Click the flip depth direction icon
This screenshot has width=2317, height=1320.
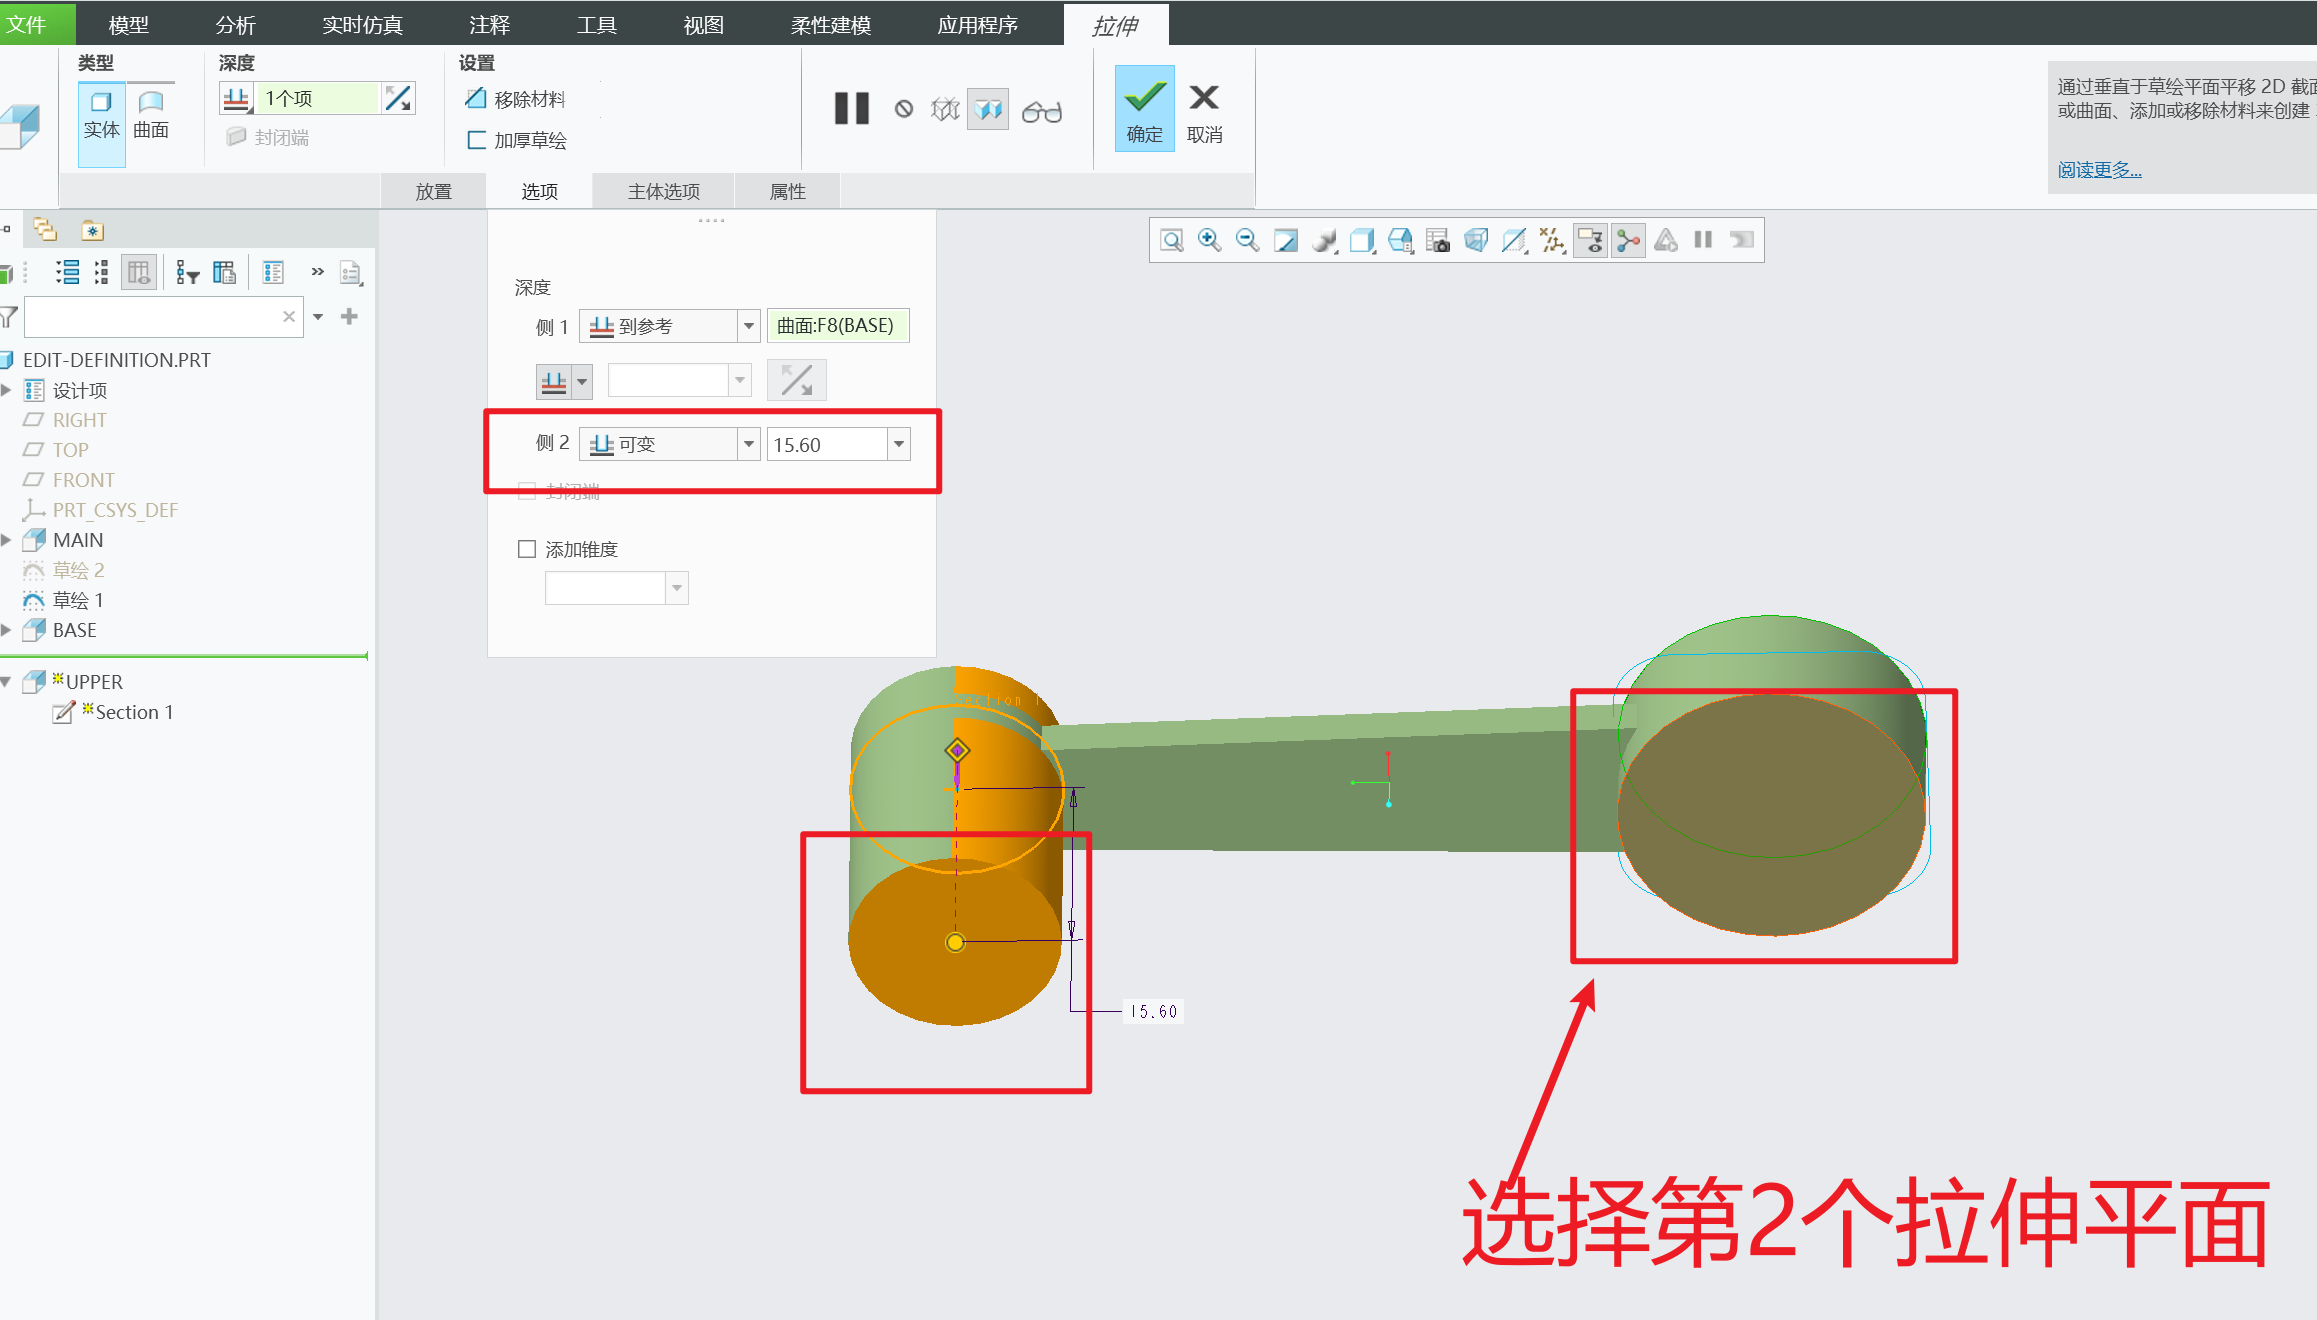pos(398,98)
